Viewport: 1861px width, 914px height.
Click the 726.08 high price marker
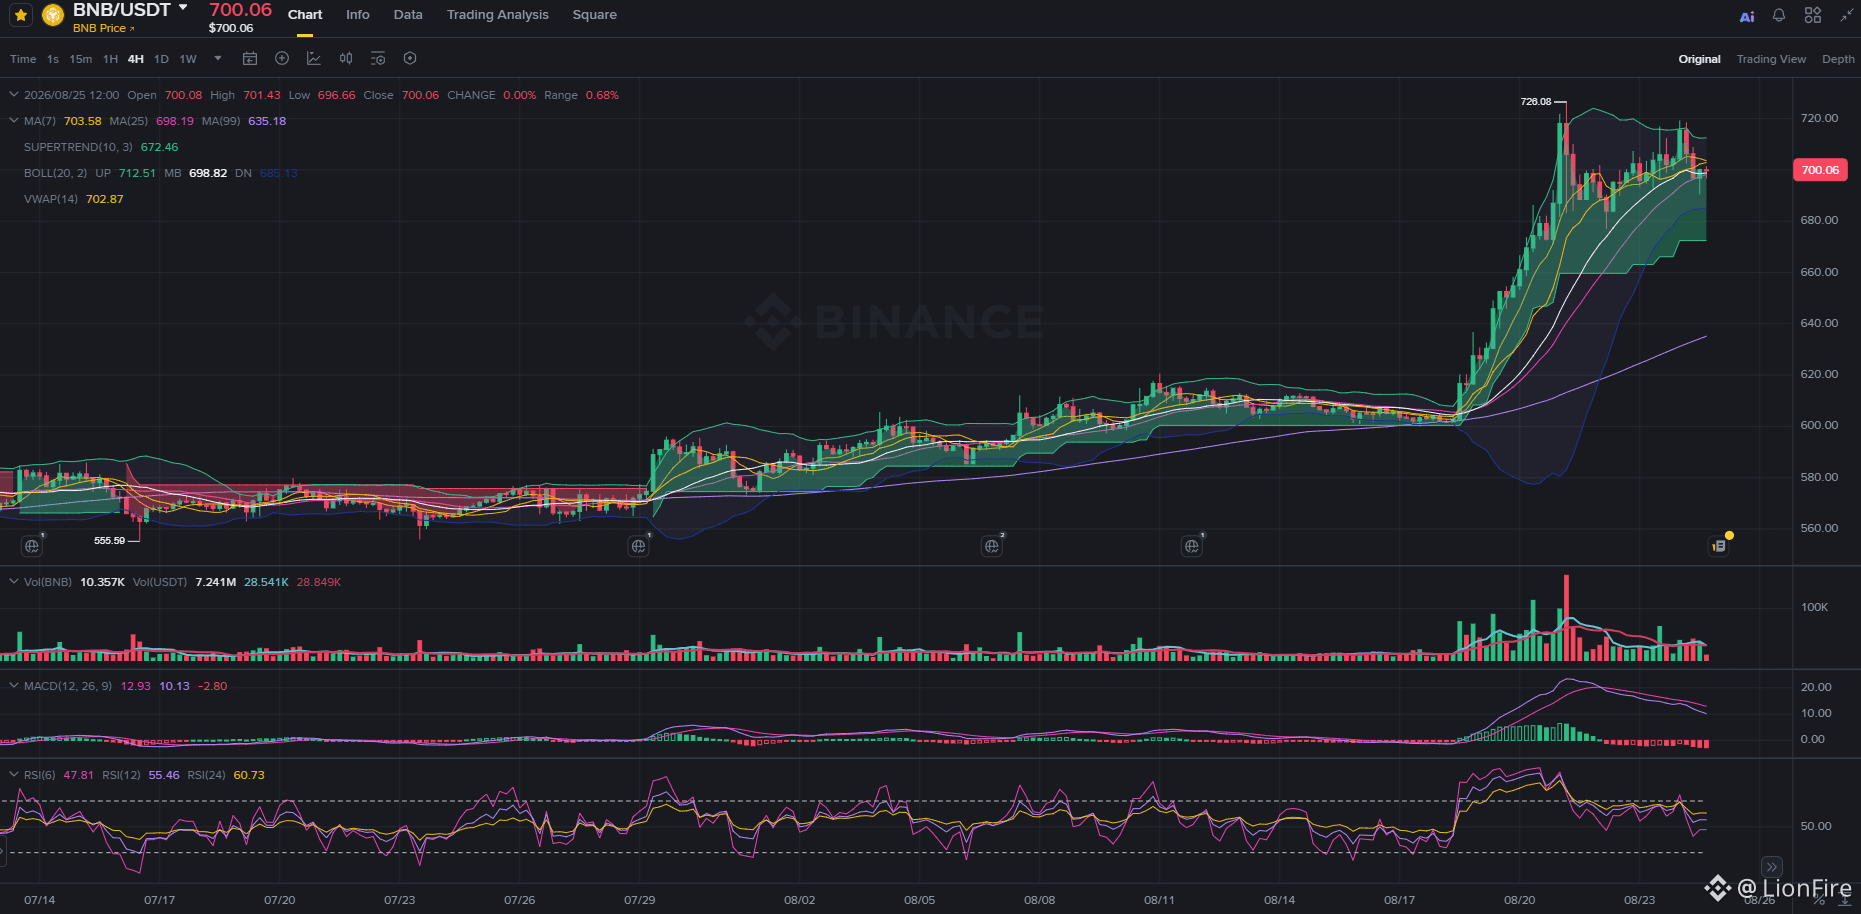click(x=1536, y=102)
